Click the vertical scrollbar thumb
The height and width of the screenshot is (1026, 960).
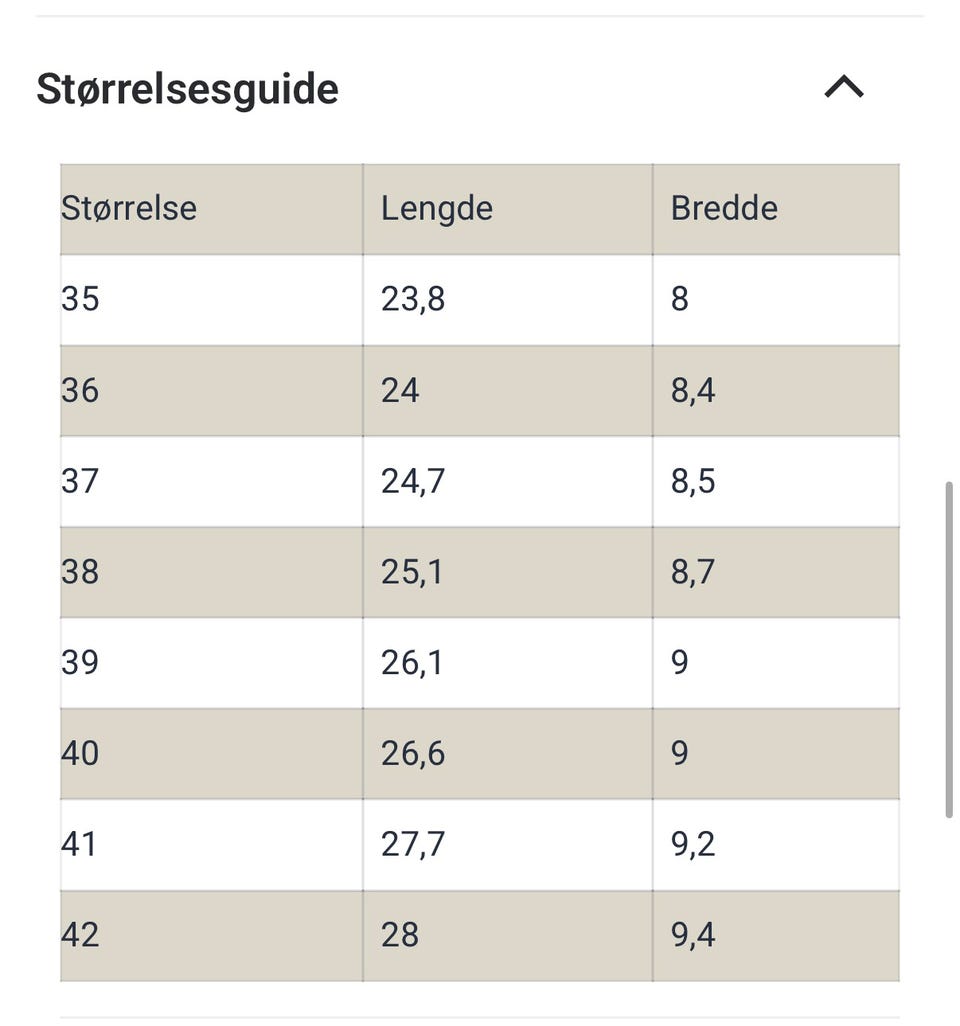(948, 650)
